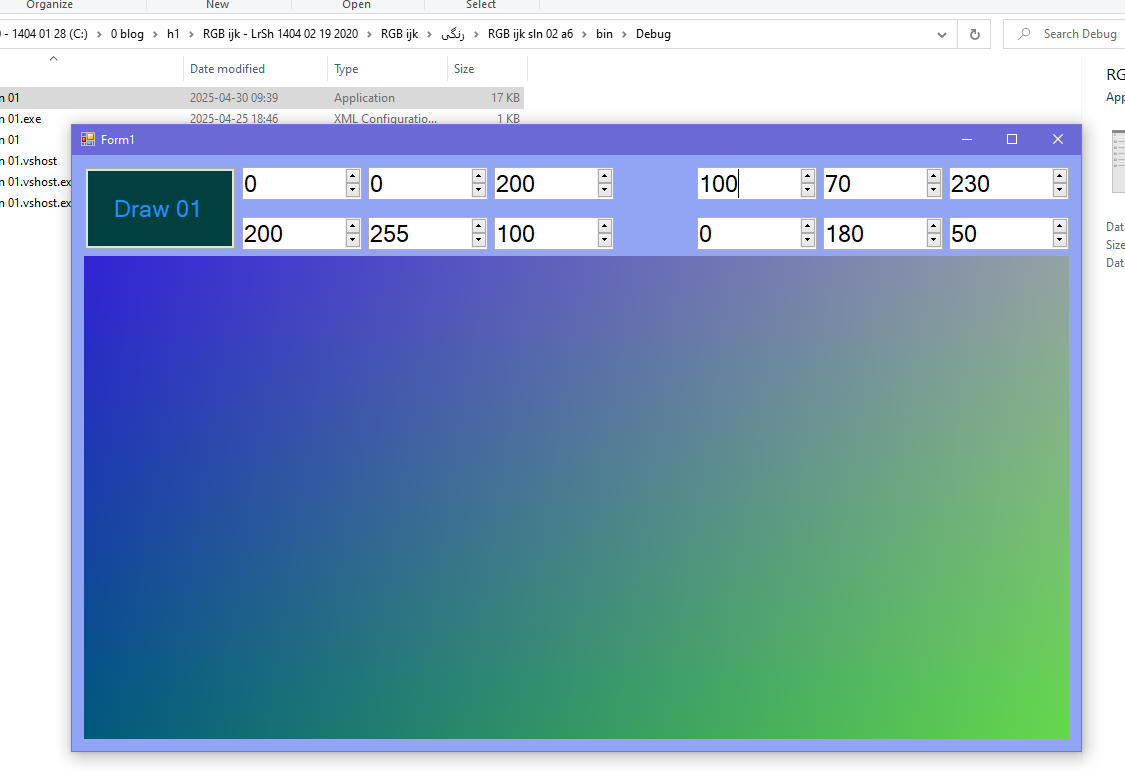Expand the chevron after 'h1' breadcrumb

[x=191, y=34]
